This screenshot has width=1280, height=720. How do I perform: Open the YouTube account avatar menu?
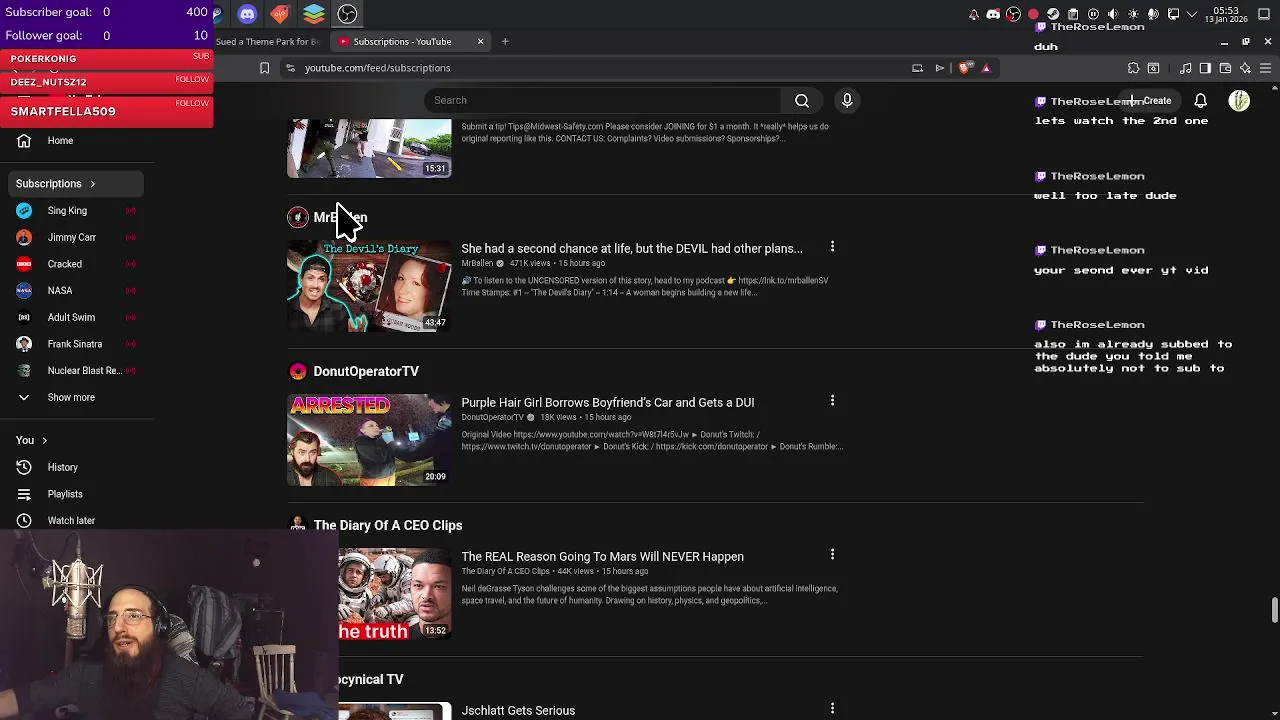coord(1239,101)
